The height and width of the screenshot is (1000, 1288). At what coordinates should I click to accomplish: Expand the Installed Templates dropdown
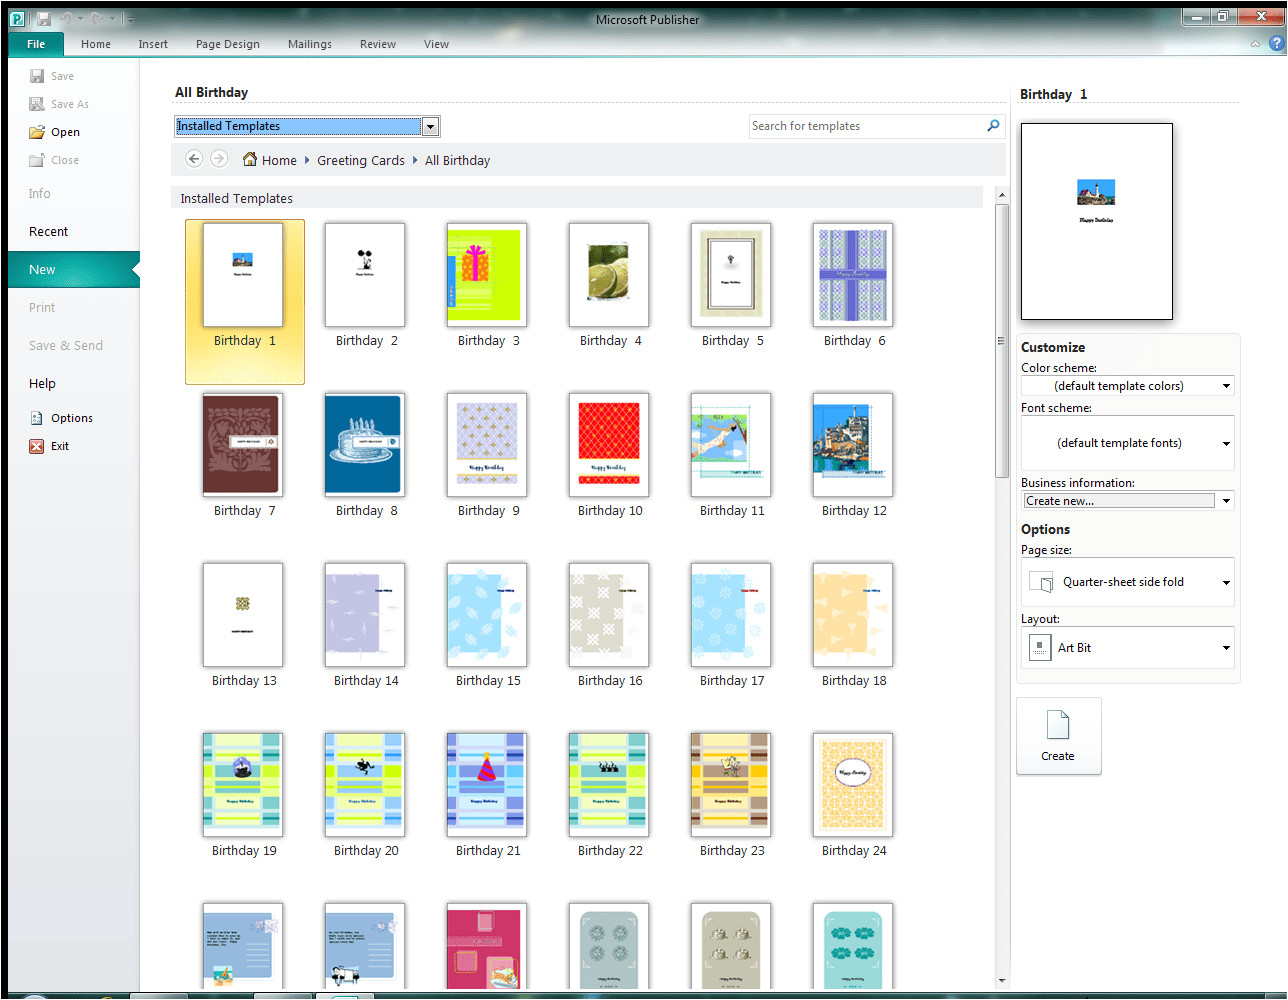(x=430, y=126)
